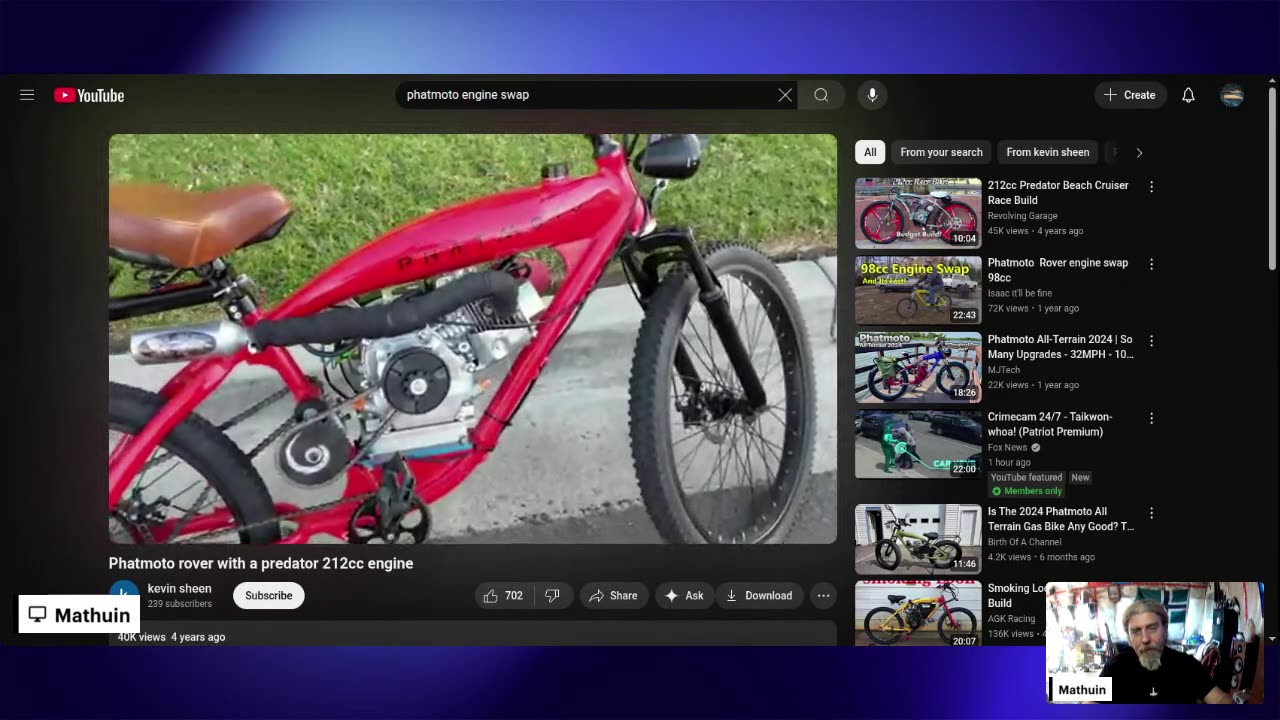Open options for 'Phatmoto All-Terrain 2024' video
The height and width of the screenshot is (720, 1280).
pos(1151,341)
